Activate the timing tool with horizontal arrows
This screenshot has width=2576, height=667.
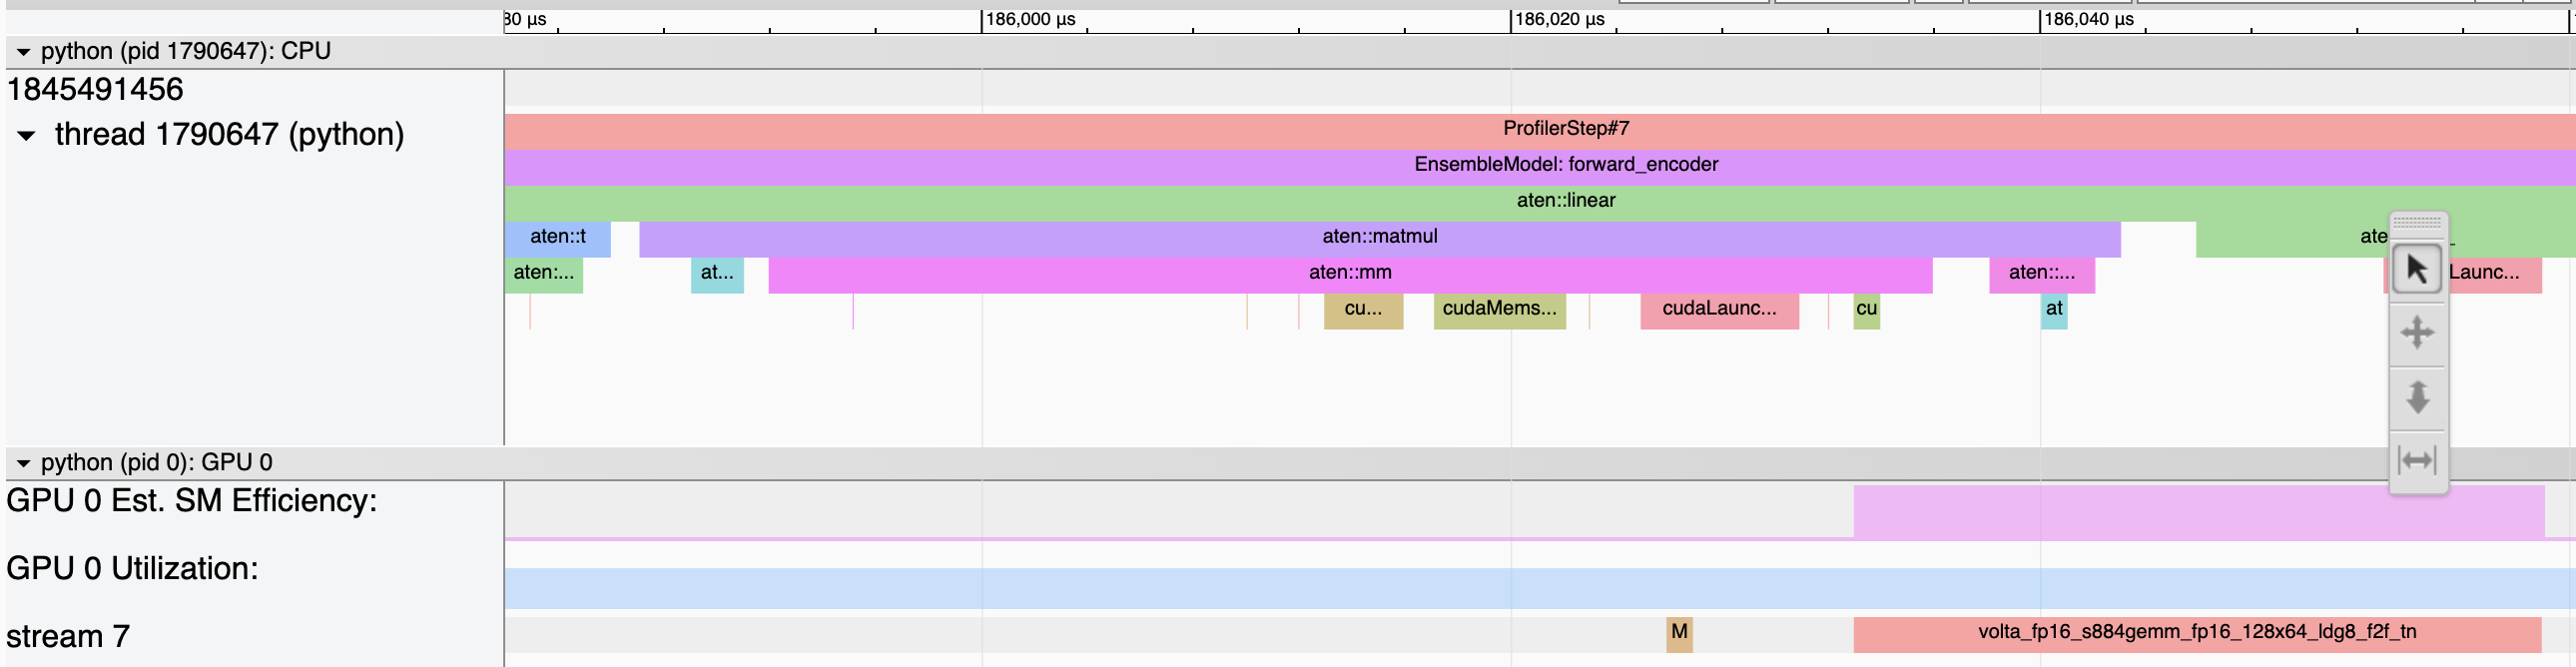pos(2417,461)
